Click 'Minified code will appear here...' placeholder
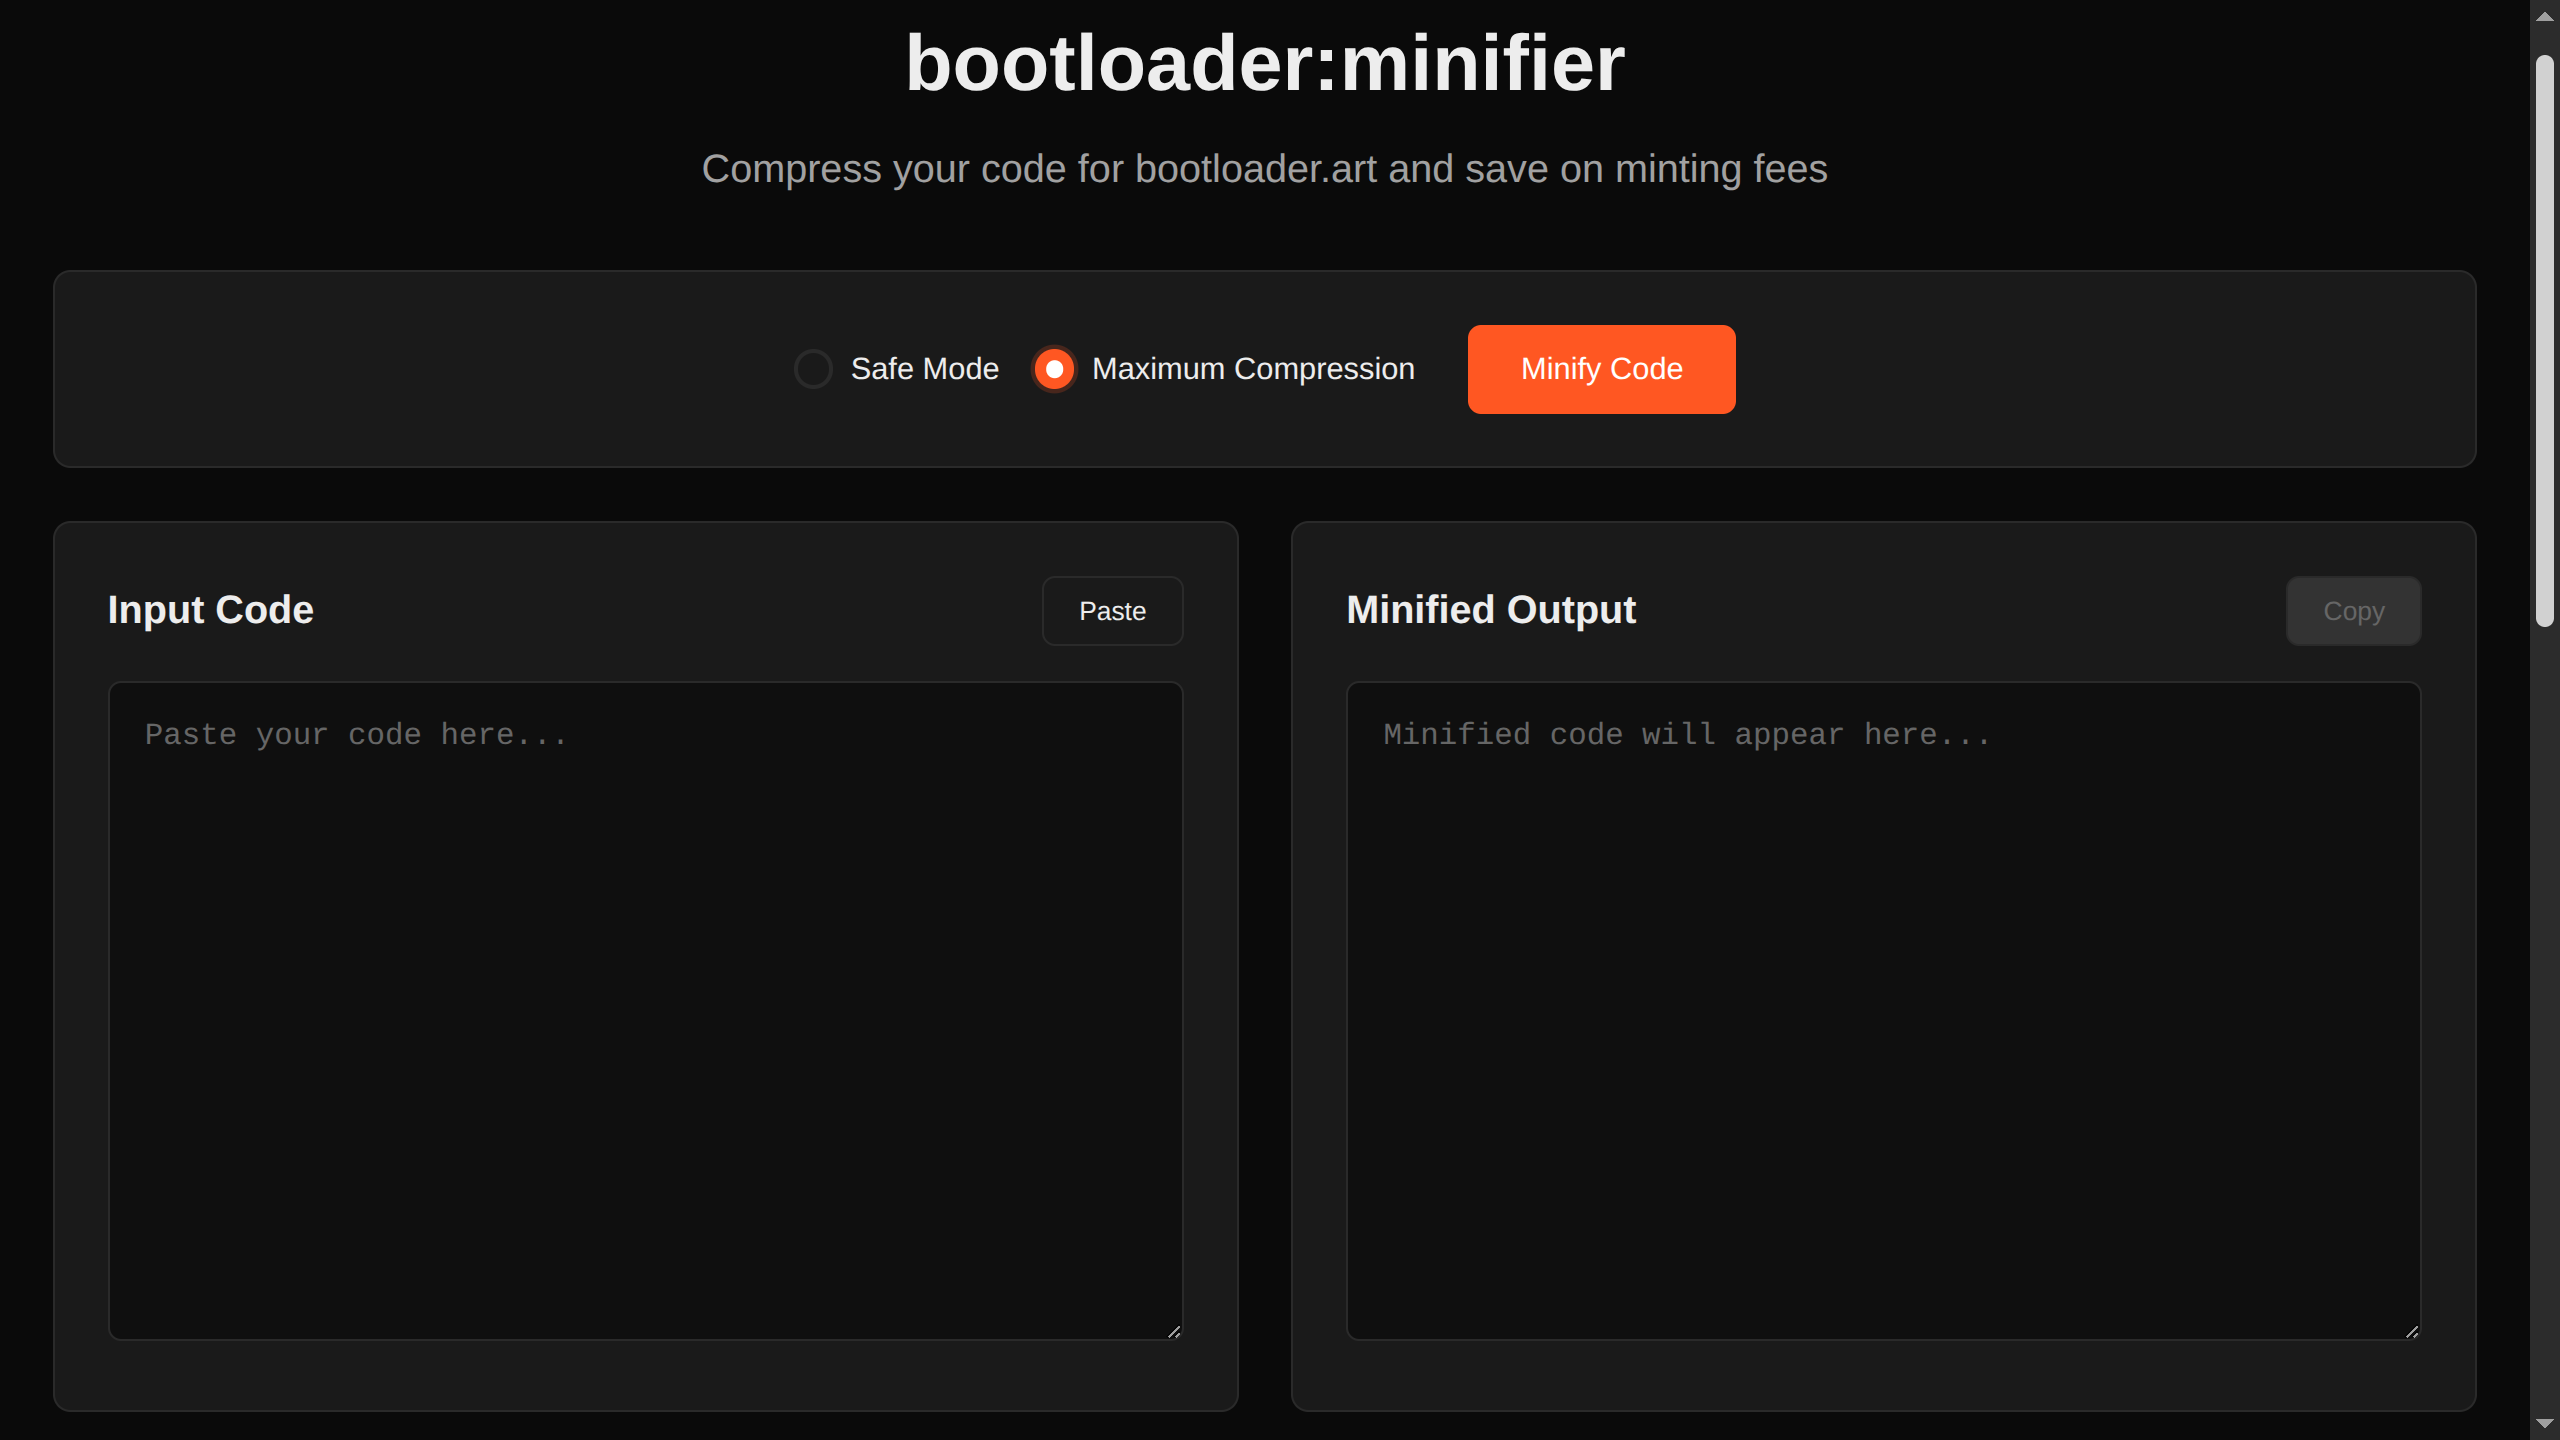 [x=1687, y=735]
